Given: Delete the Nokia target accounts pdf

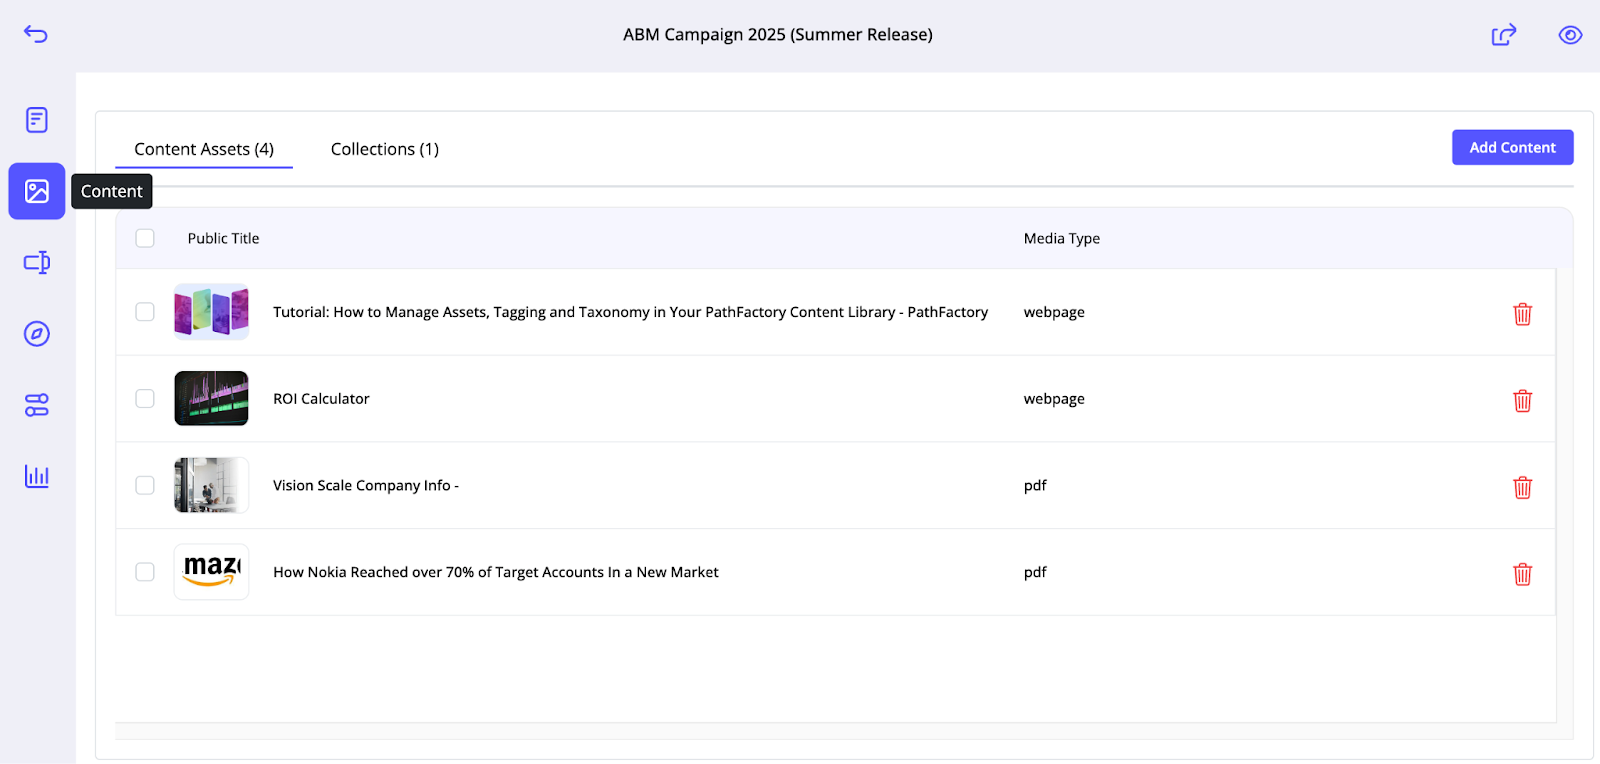Looking at the screenshot, I should (x=1522, y=574).
